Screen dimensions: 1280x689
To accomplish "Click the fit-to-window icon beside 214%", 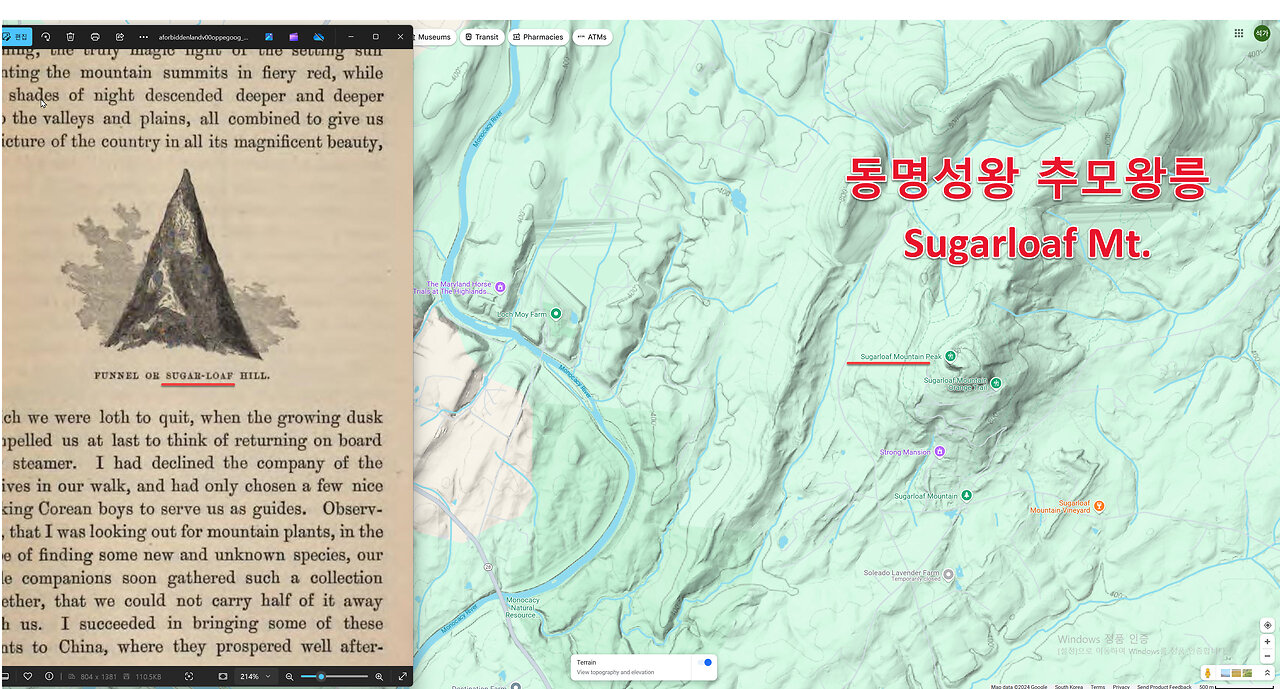I will click(223, 677).
